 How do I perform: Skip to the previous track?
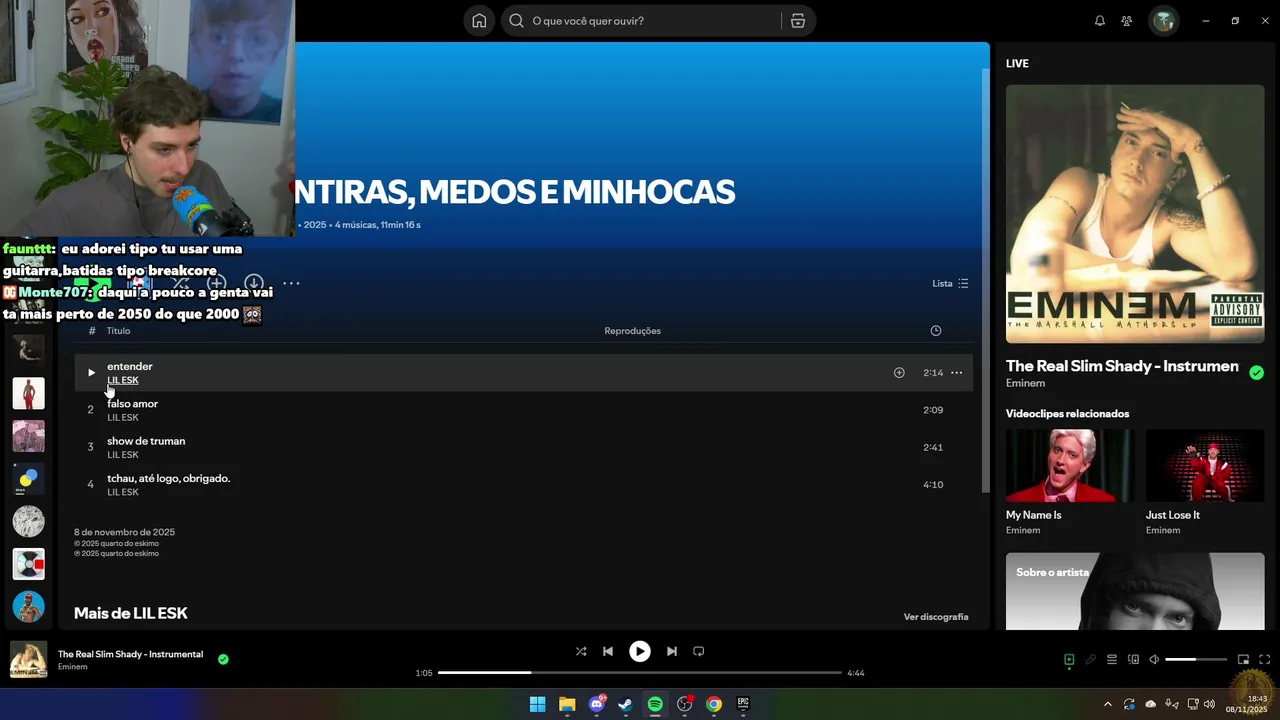click(608, 651)
